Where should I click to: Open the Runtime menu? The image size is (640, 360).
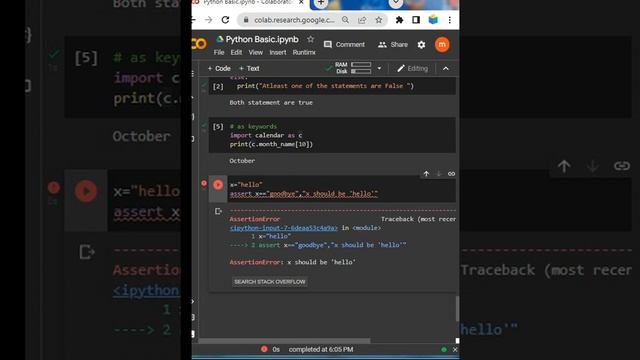point(304,52)
